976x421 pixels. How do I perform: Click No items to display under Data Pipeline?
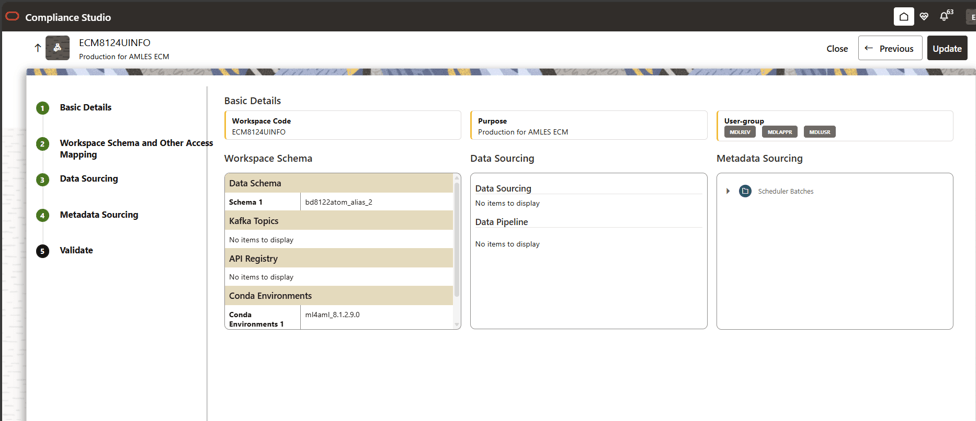tap(507, 244)
